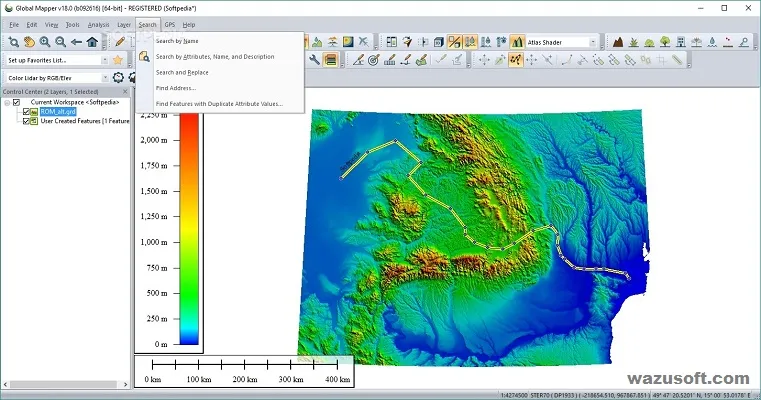Screen dimensions: 761x400
Task: Select the Zoom tool in the toolbar
Action: click(x=14, y=42)
